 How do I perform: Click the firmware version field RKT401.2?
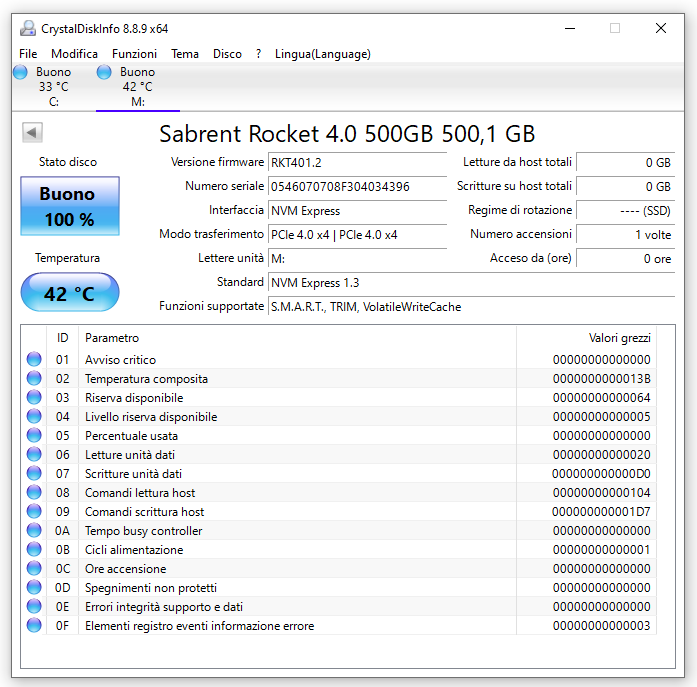pyautogui.click(x=357, y=162)
